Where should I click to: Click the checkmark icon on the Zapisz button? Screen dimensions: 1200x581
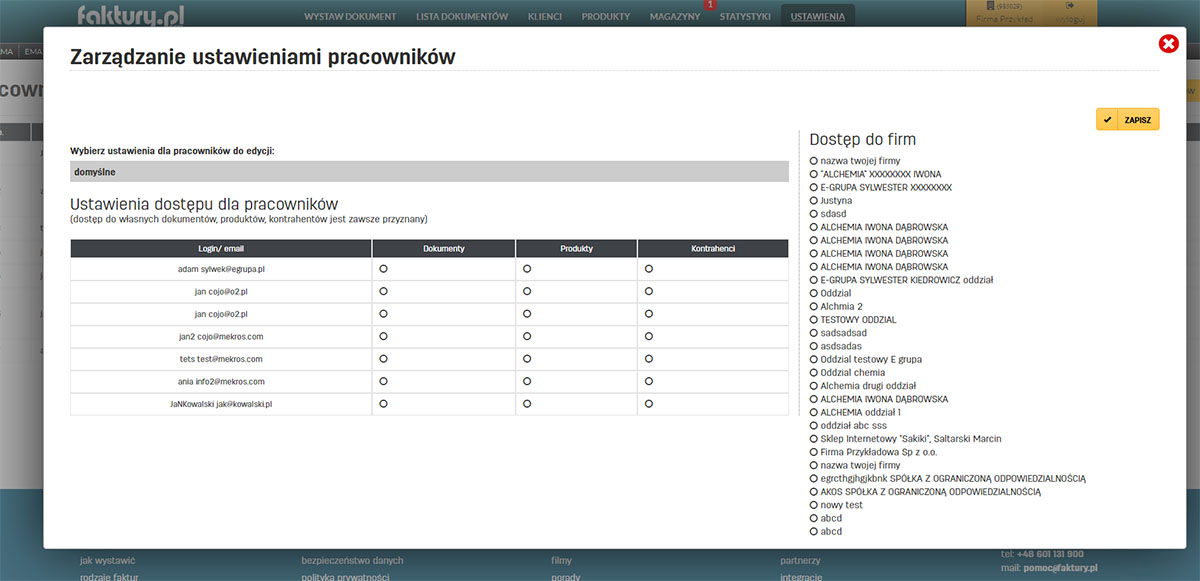point(1108,120)
